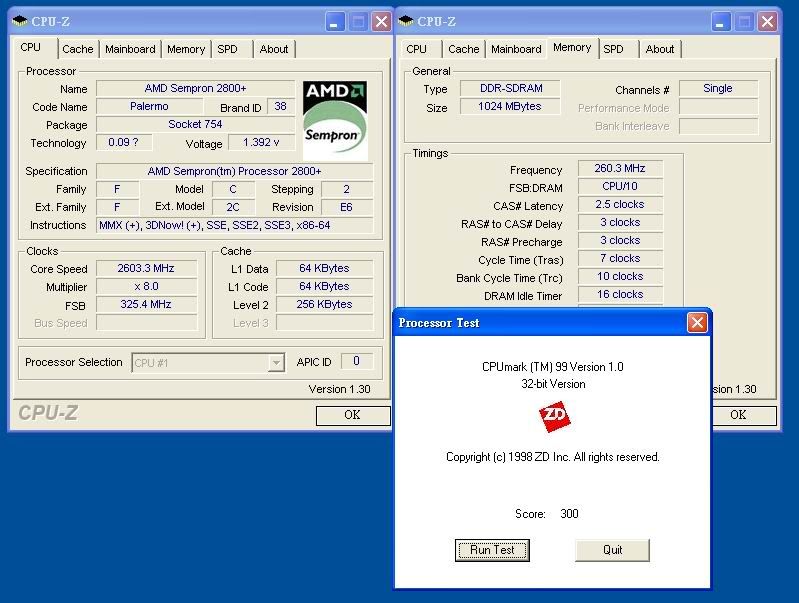Image resolution: width=799 pixels, height=603 pixels.
Task: Switch to Mainboard tab in left CPU-Z window
Action: 130,49
